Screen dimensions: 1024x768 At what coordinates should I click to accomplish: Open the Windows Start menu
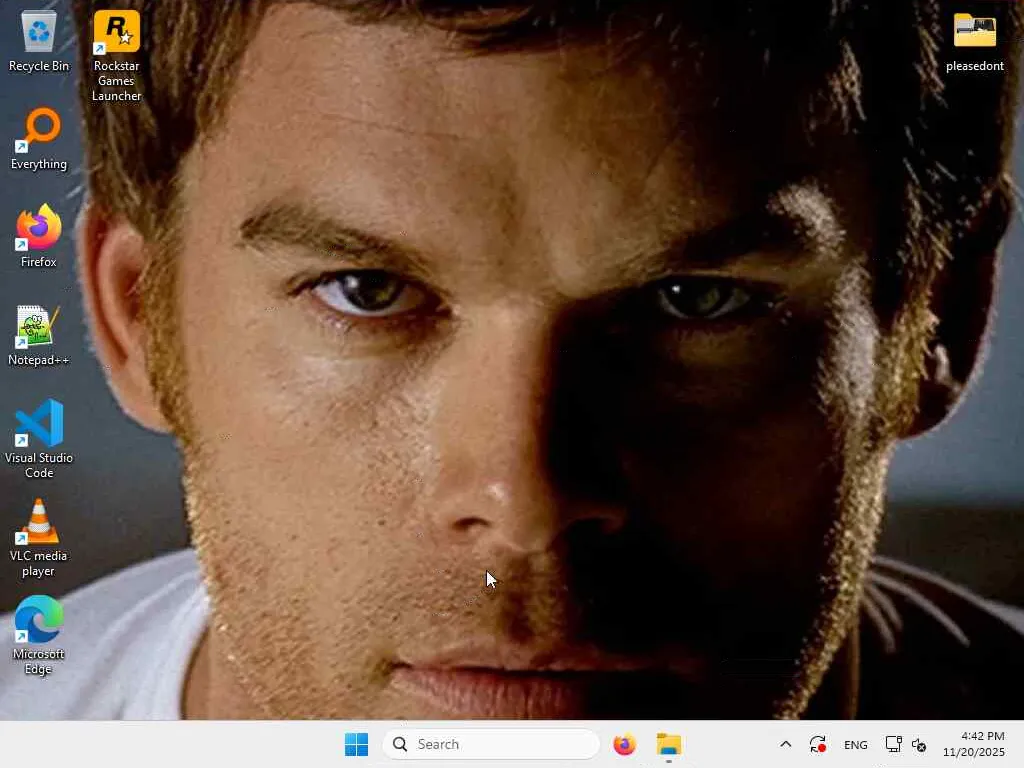[x=357, y=744]
